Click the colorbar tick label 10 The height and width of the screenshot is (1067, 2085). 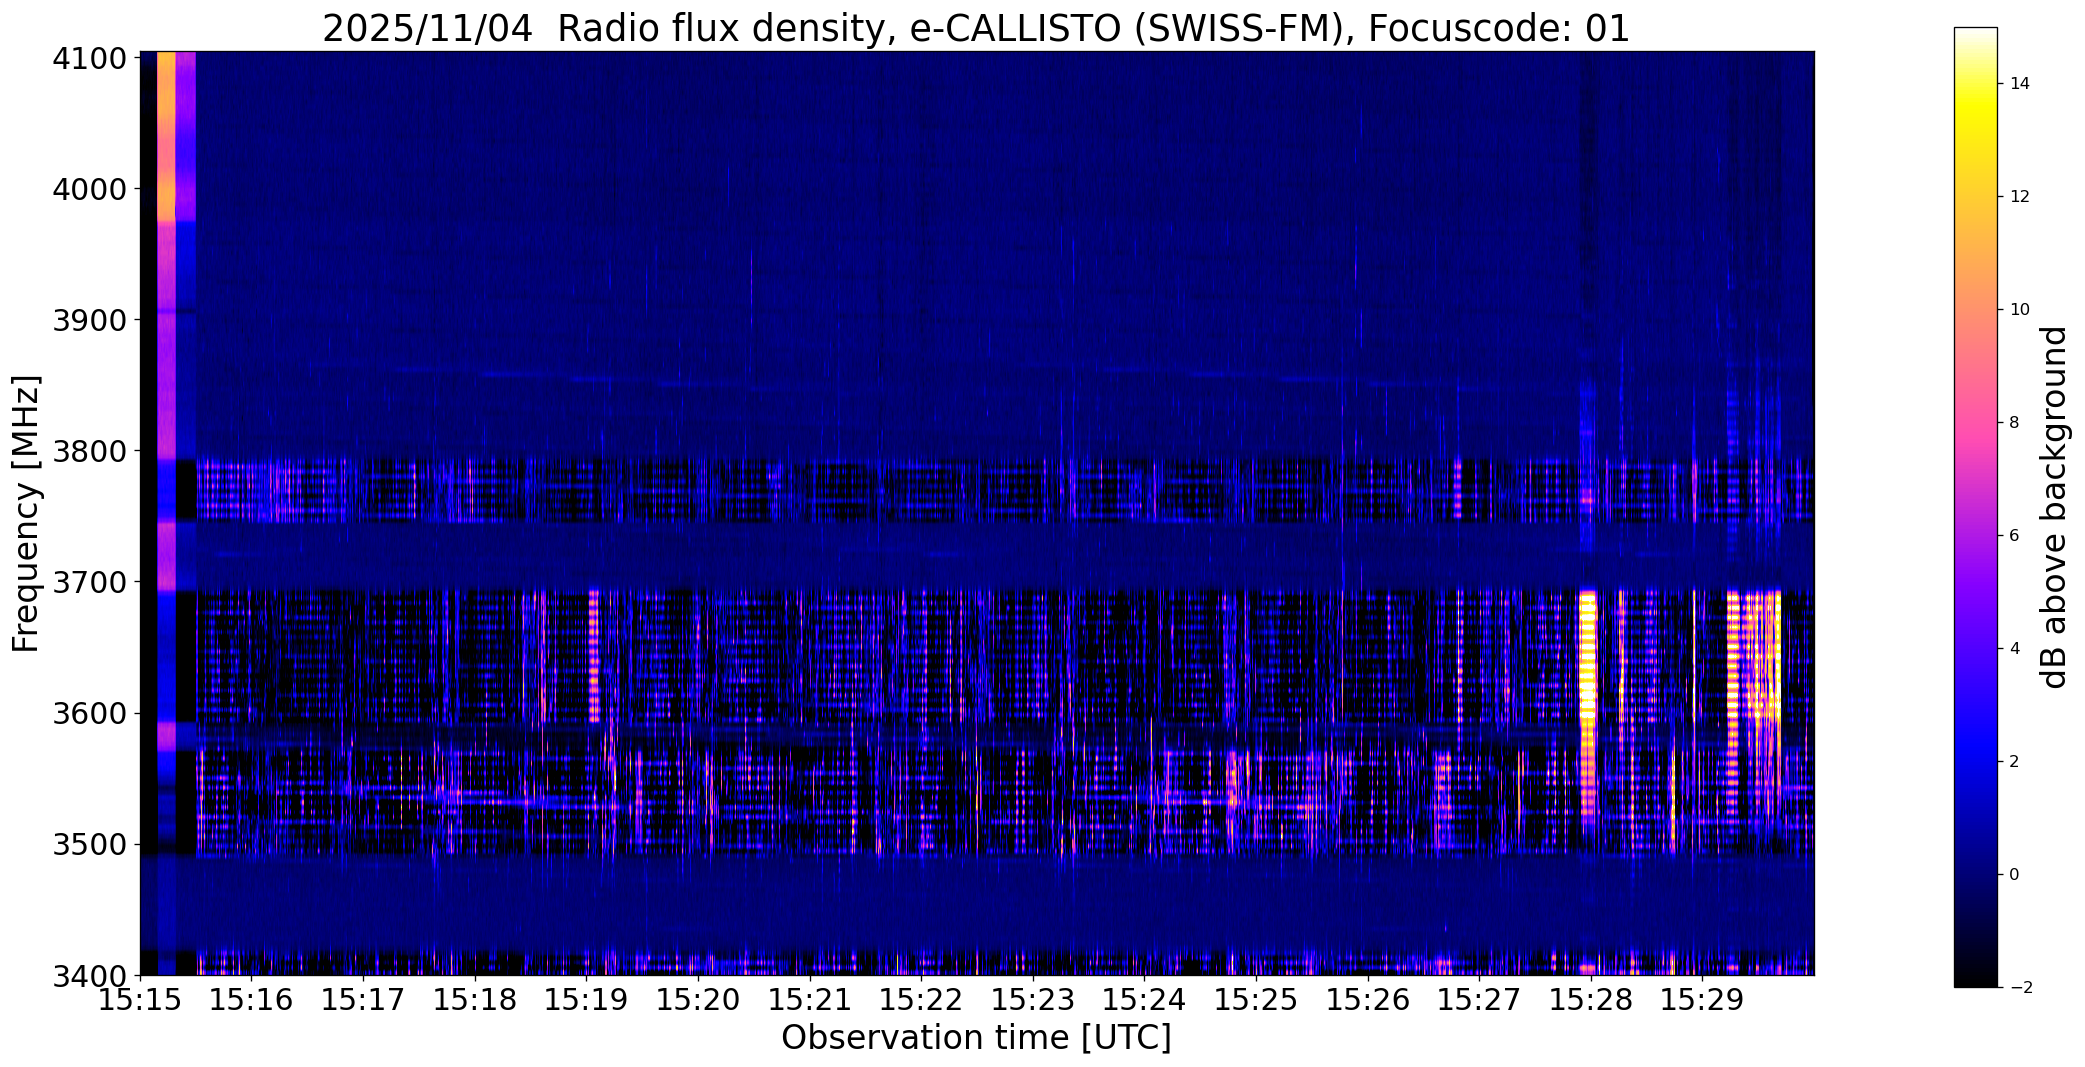tap(2019, 310)
